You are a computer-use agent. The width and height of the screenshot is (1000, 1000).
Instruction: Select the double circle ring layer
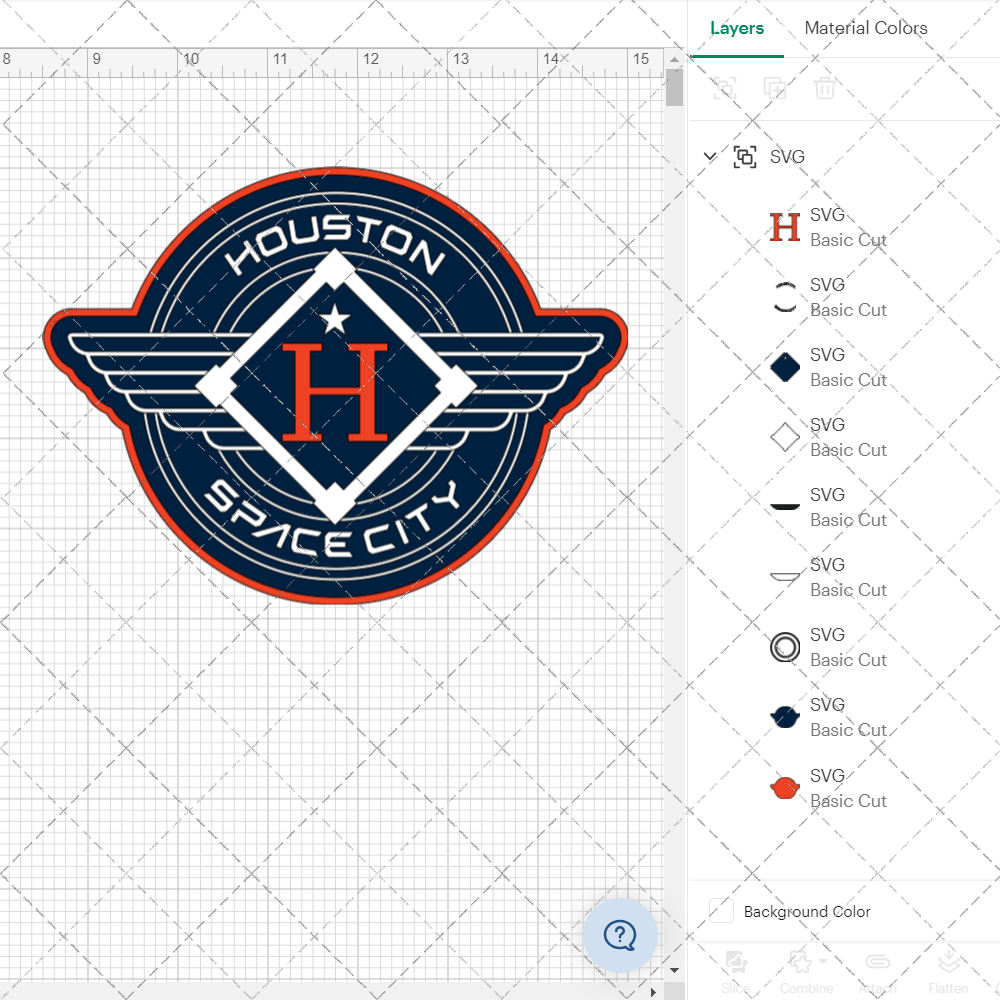(785, 647)
